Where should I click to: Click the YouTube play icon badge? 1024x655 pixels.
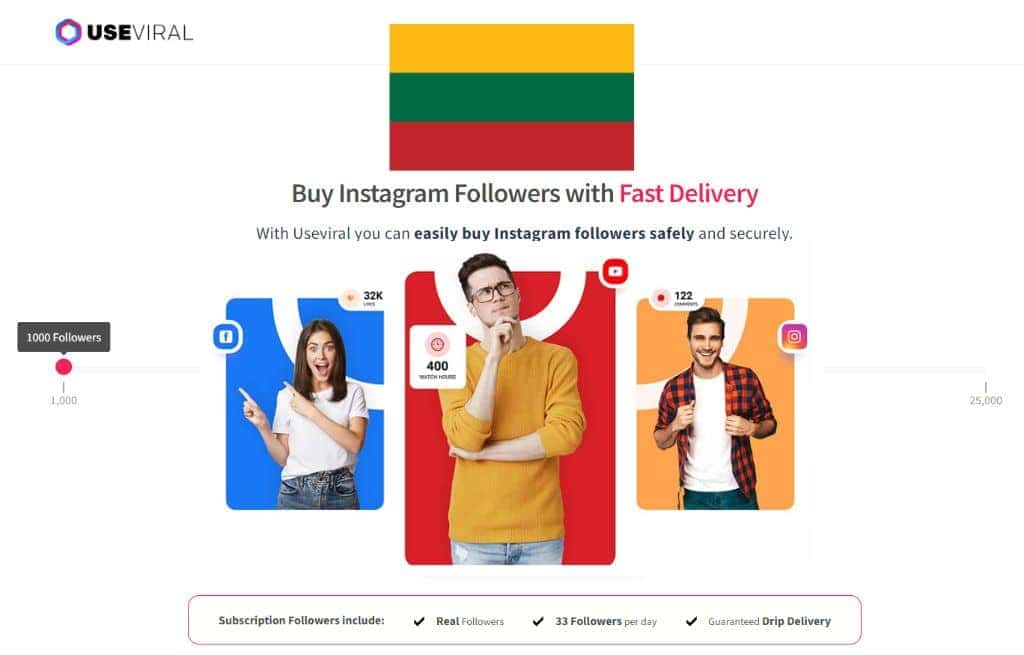[x=615, y=272]
